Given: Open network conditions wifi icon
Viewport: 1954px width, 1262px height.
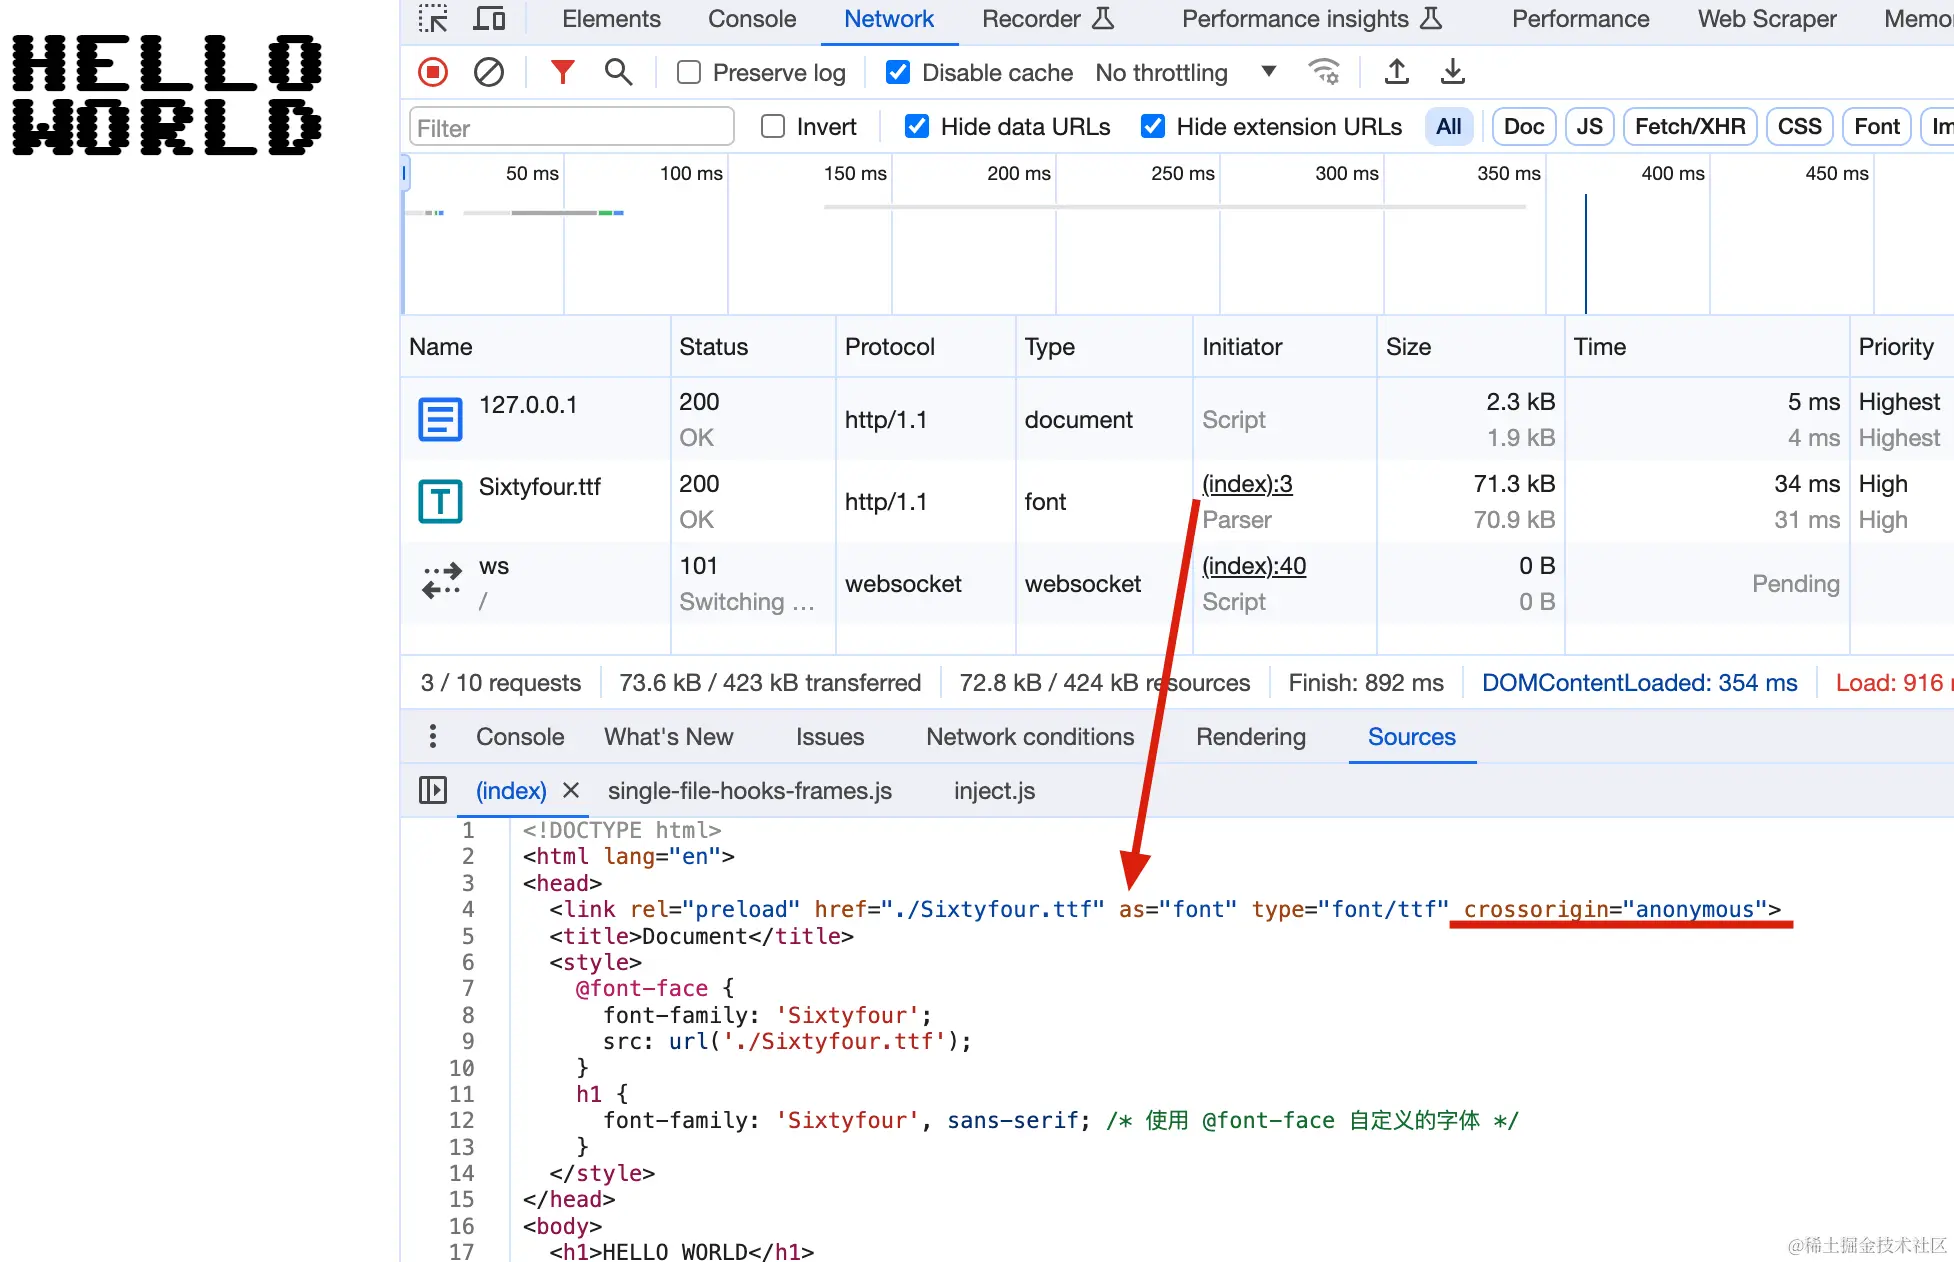Looking at the screenshot, I should pyautogui.click(x=1324, y=72).
